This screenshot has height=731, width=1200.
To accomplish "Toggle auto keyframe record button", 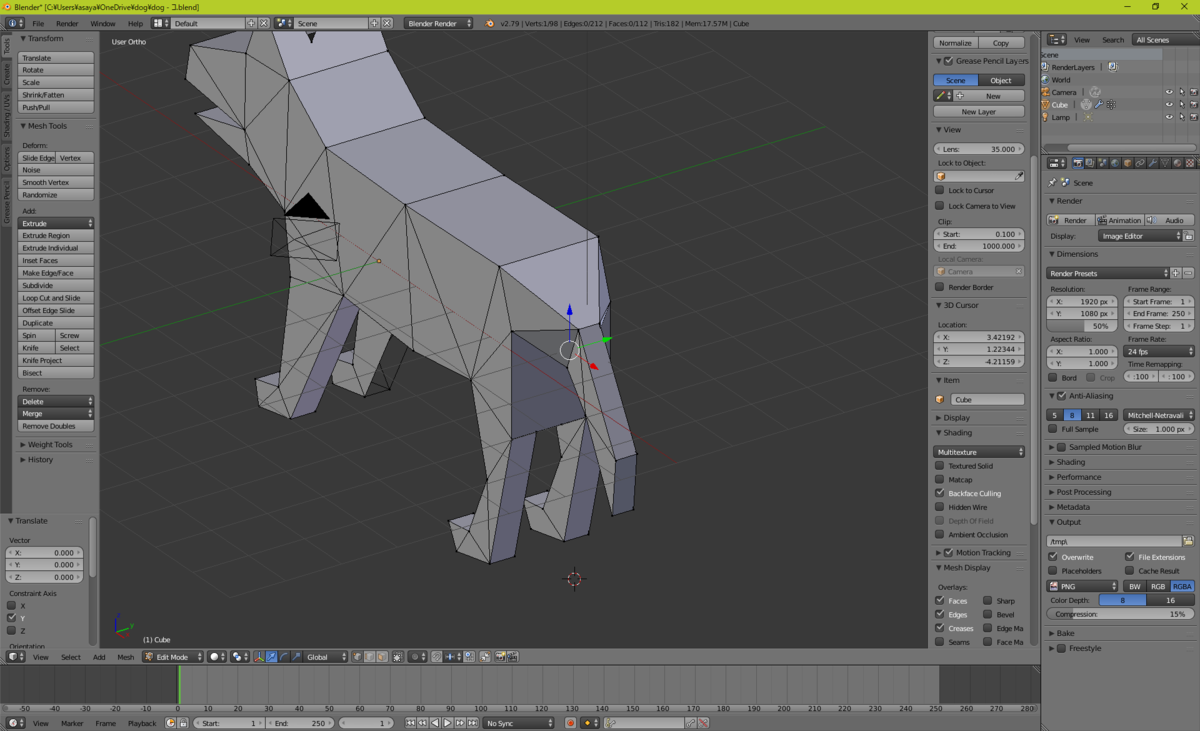I will pyautogui.click(x=570, y=723).
